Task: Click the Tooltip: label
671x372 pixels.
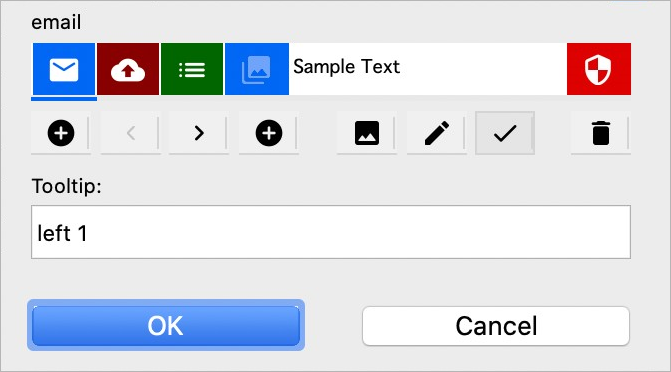Action: tap(66, 186)
